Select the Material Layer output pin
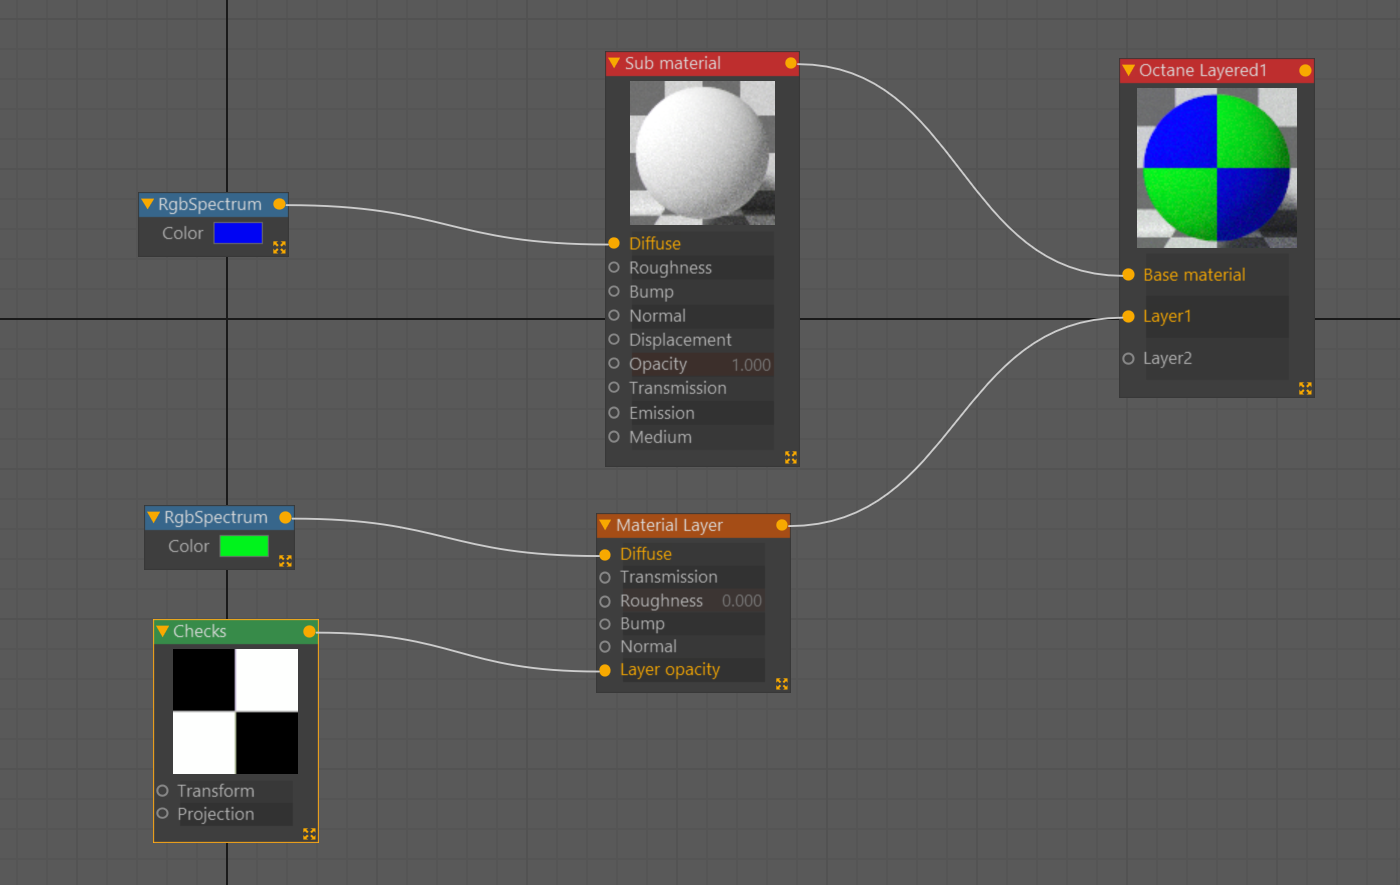 coord(782,525)
